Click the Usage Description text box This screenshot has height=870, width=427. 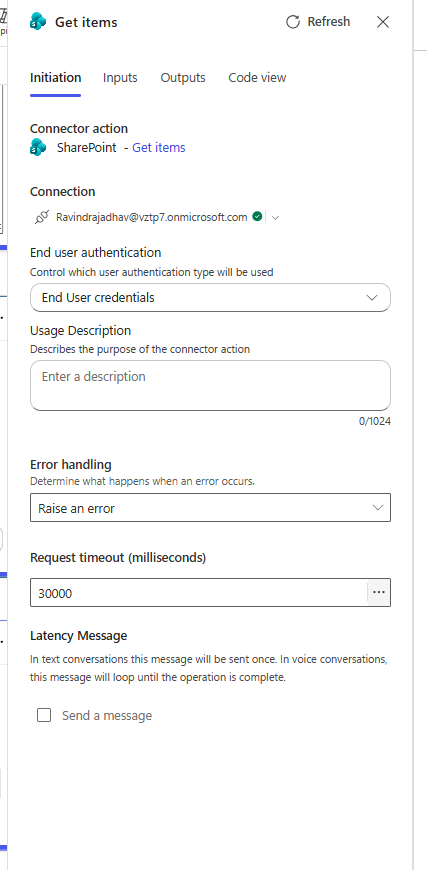click(210, 386)
